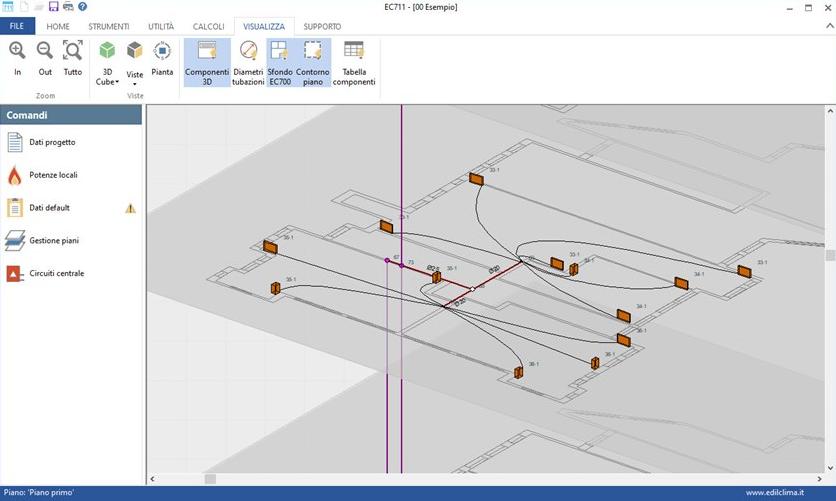
Task: Toggle Sfondo EC700 background
Action: point(279,60)
